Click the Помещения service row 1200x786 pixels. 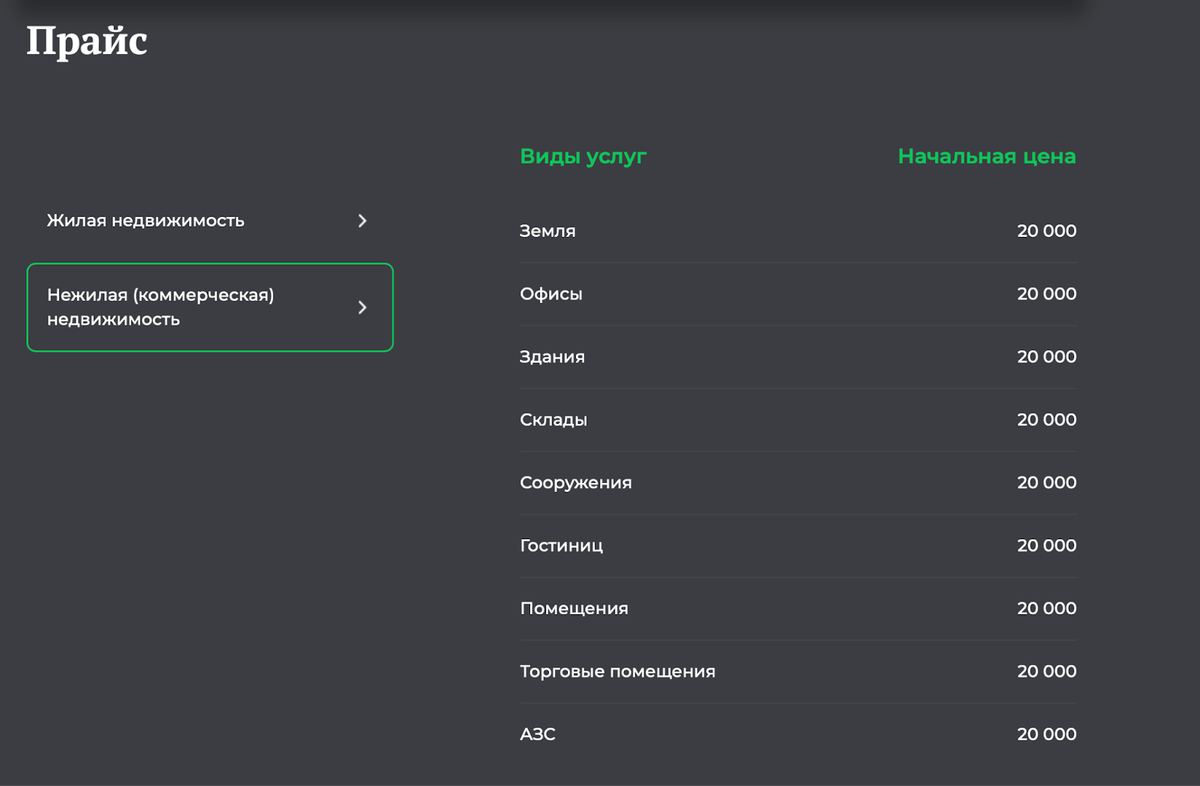pos(574,609)
